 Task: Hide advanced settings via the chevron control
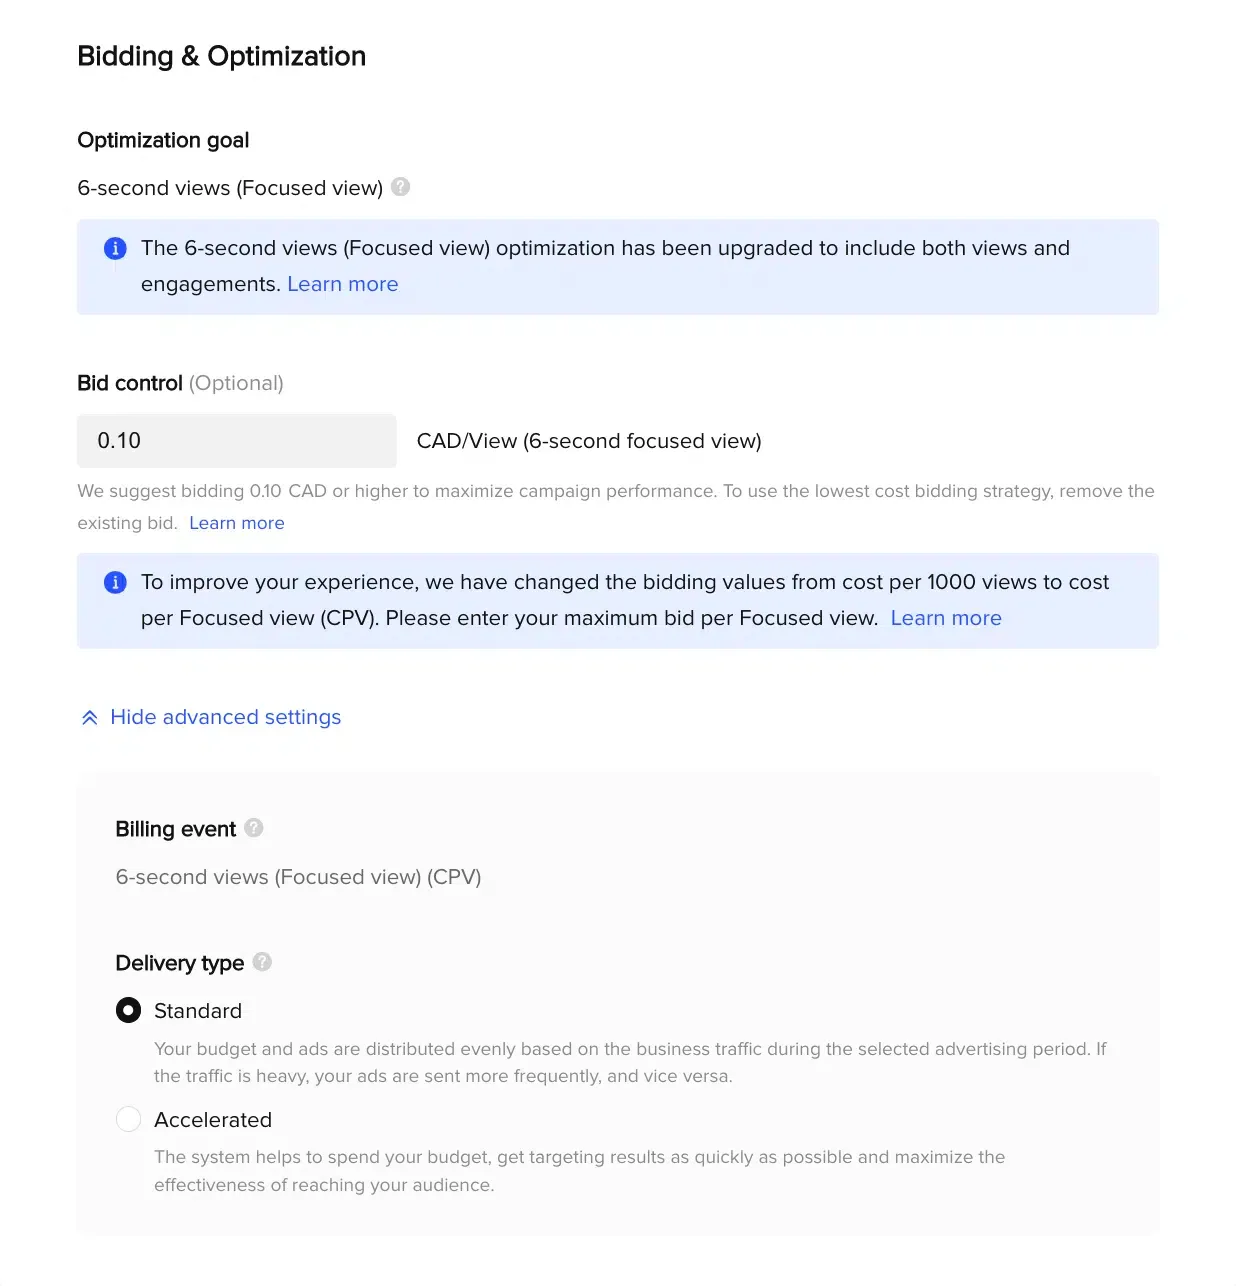tap(89, 716)
